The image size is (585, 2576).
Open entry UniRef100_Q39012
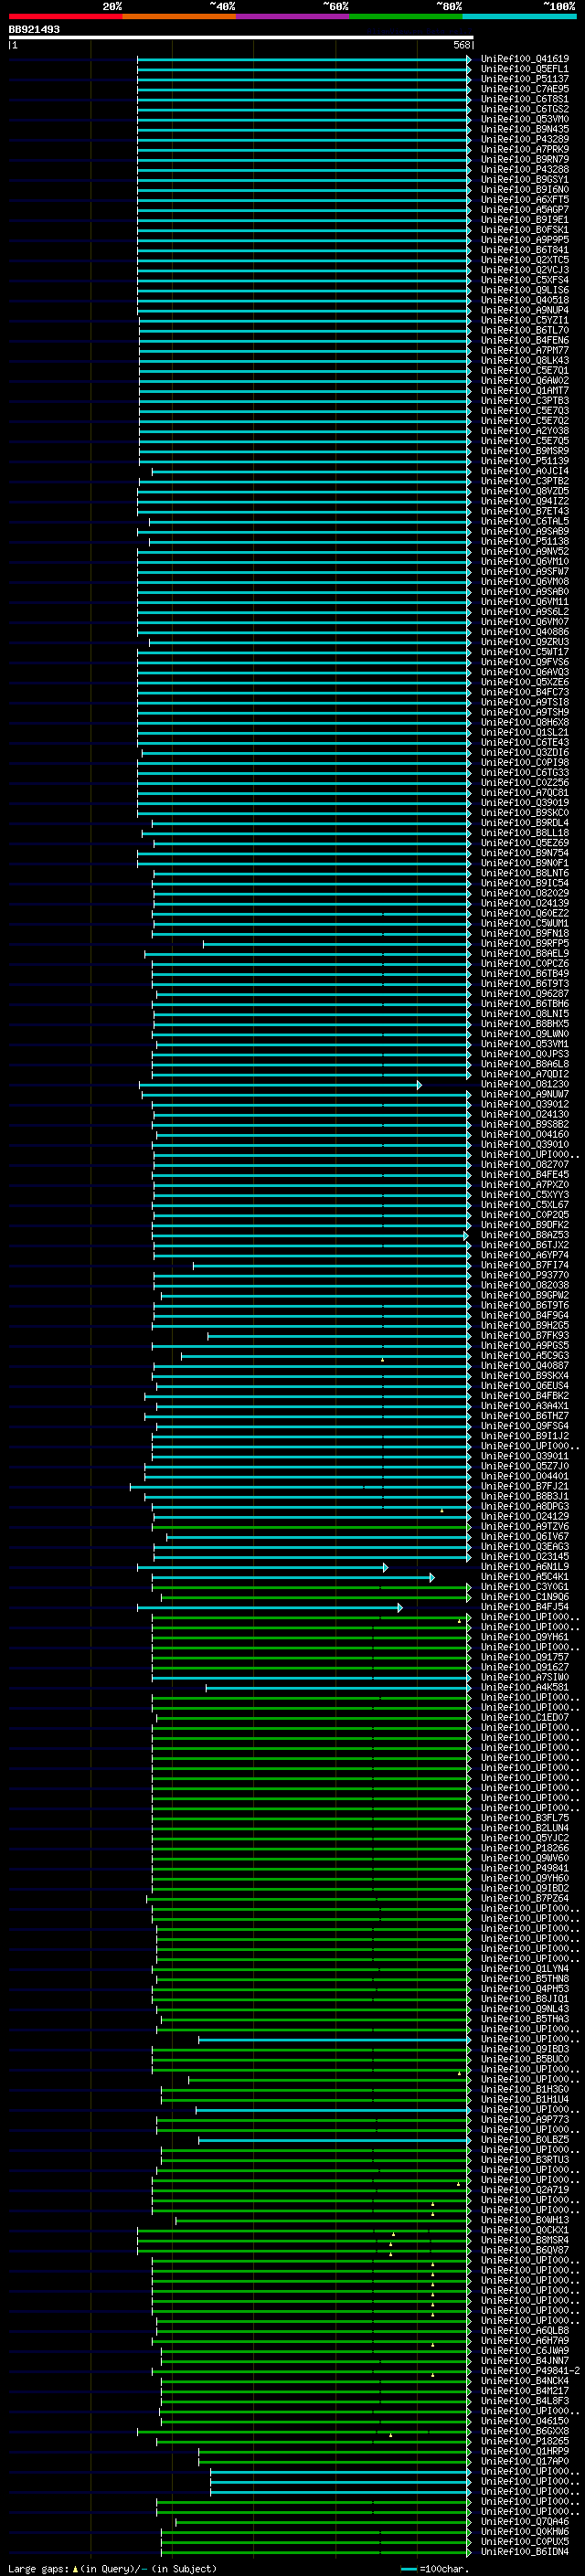(524, 1104)
